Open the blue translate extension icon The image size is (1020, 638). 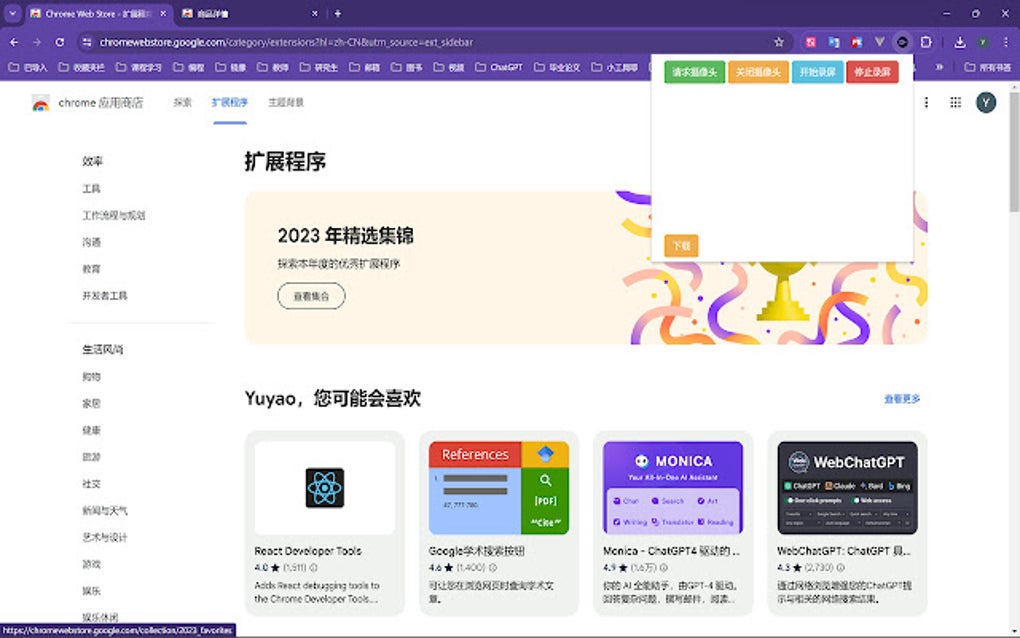833,42
